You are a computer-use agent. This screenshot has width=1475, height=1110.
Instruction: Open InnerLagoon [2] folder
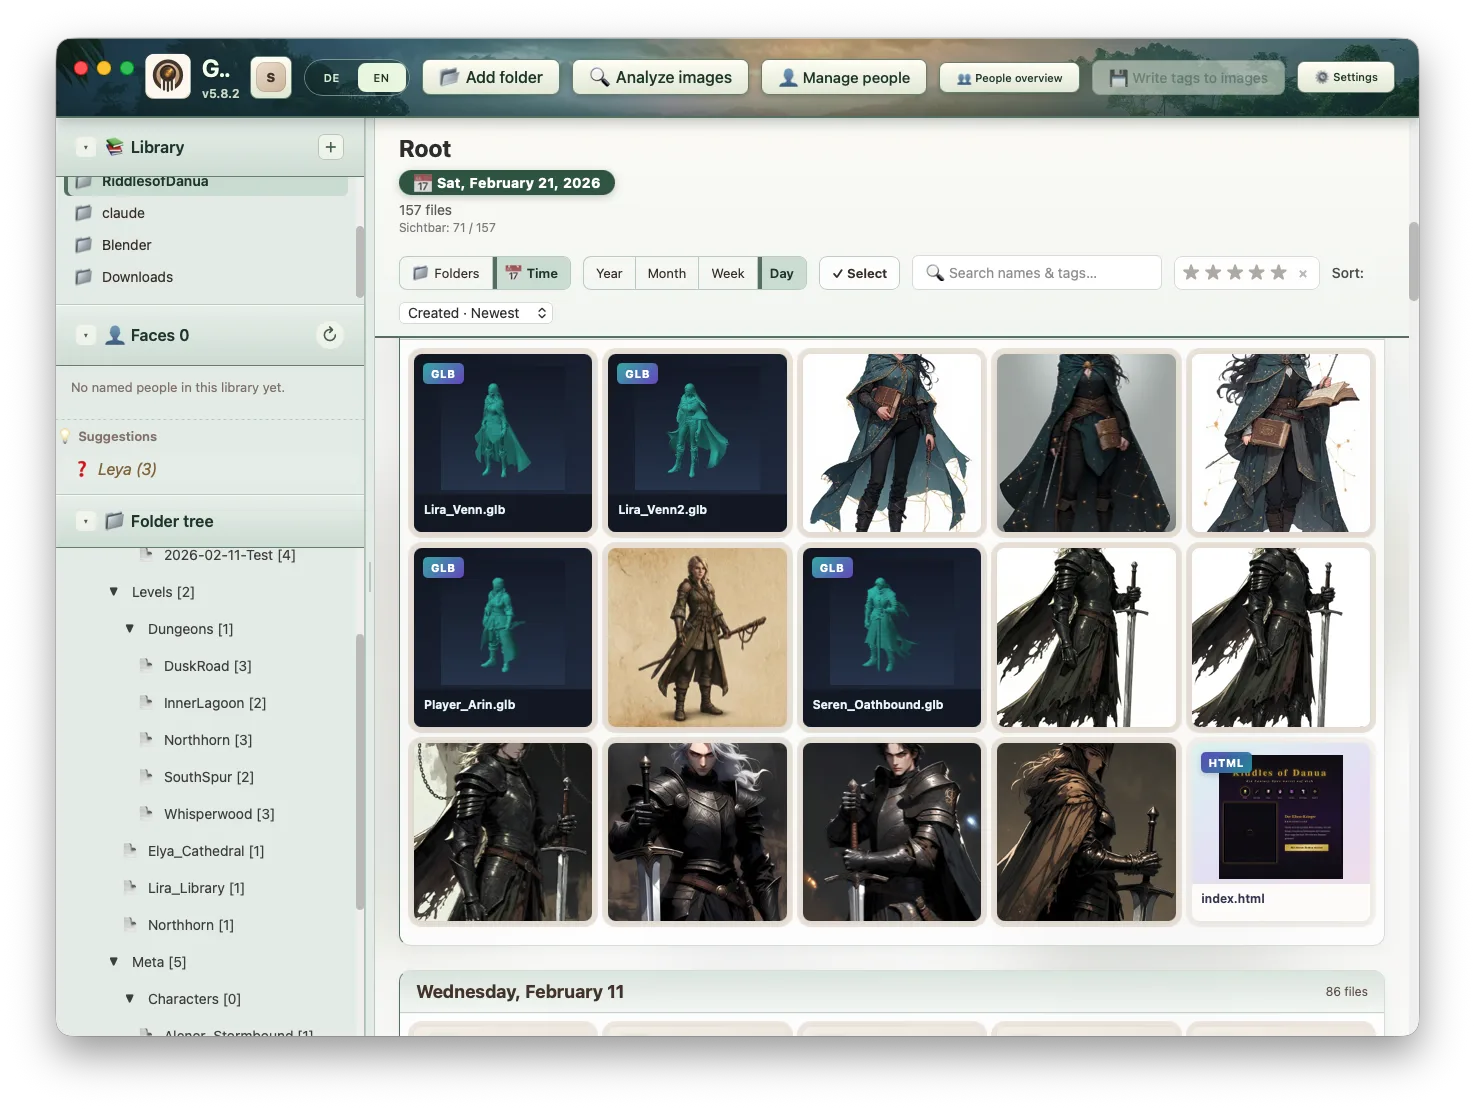215,703
